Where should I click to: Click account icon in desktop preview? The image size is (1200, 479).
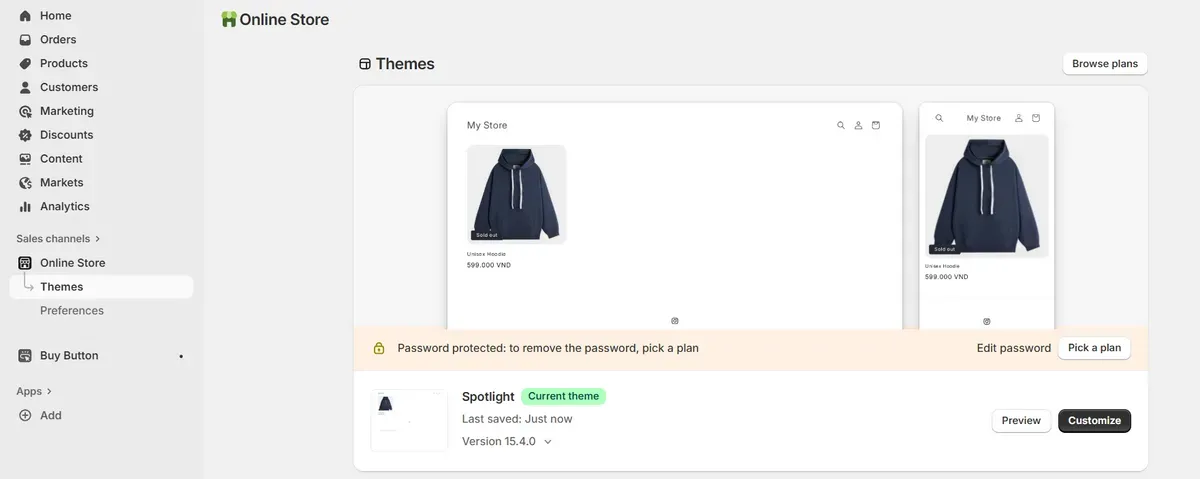click(858, 125)
